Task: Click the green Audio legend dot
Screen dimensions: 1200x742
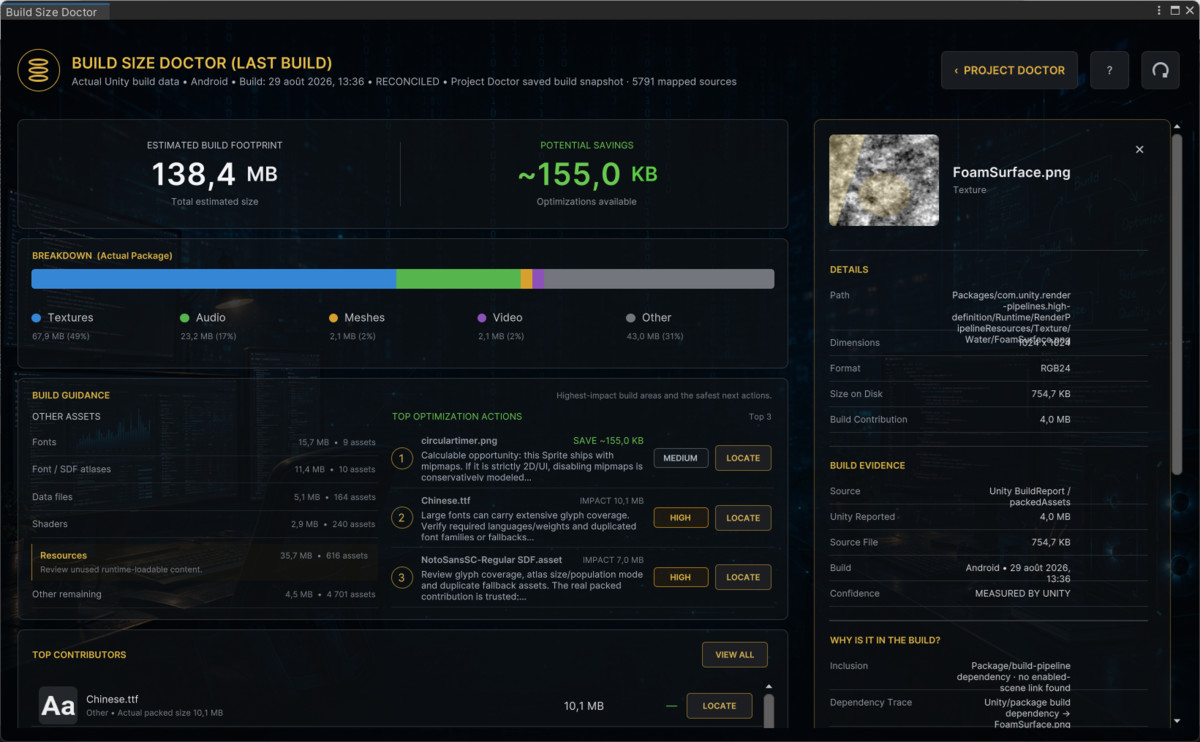Action: click(x=184, y=318)
